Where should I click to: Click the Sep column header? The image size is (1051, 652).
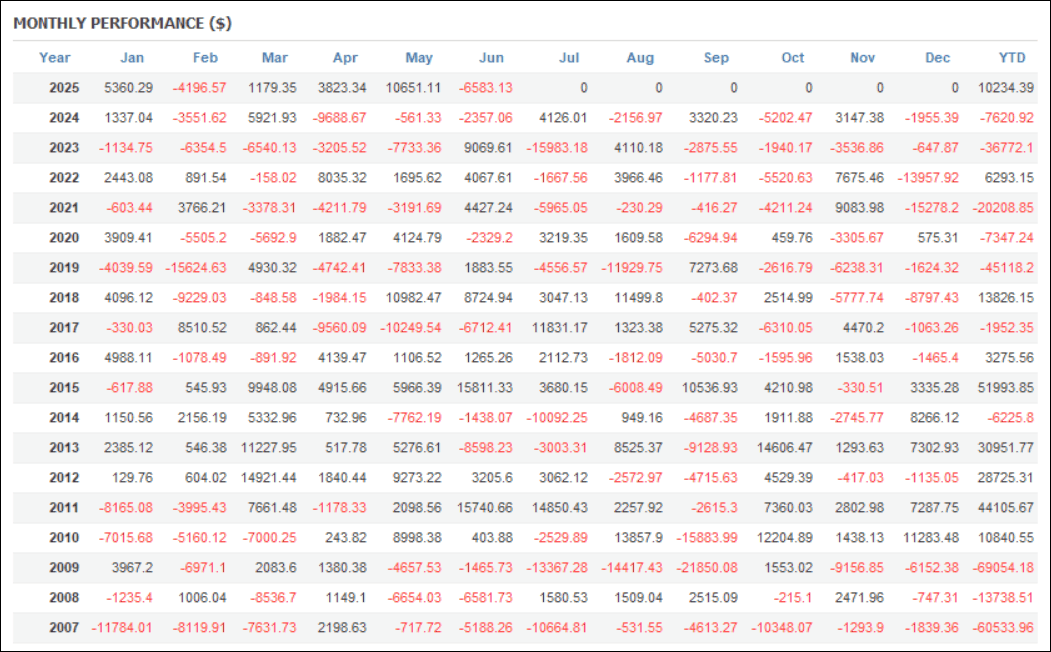coord(716,58)
